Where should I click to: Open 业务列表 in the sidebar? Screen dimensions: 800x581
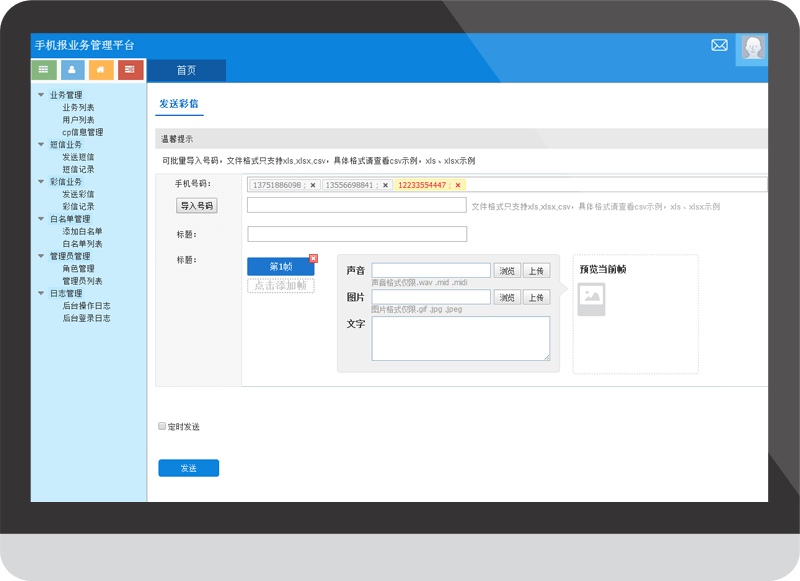pyautogui.click(x=78, y=107)
